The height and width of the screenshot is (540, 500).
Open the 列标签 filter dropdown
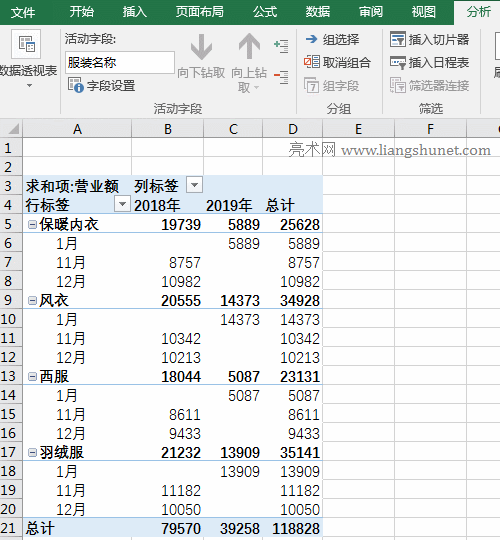tap(195, 185)
